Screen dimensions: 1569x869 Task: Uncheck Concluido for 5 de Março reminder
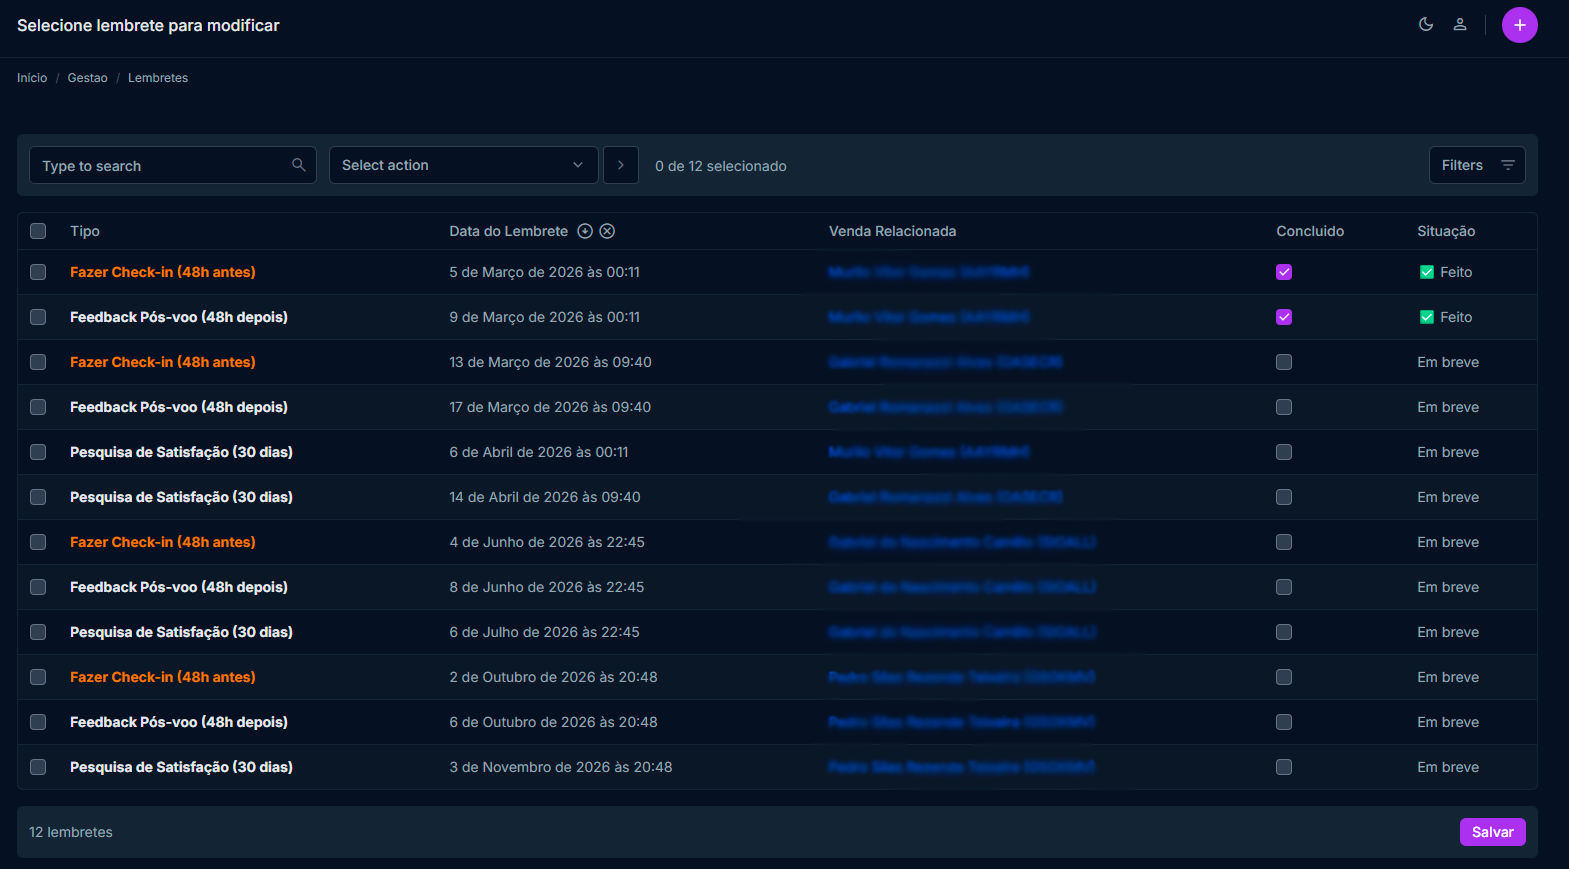pos(1284,272)
